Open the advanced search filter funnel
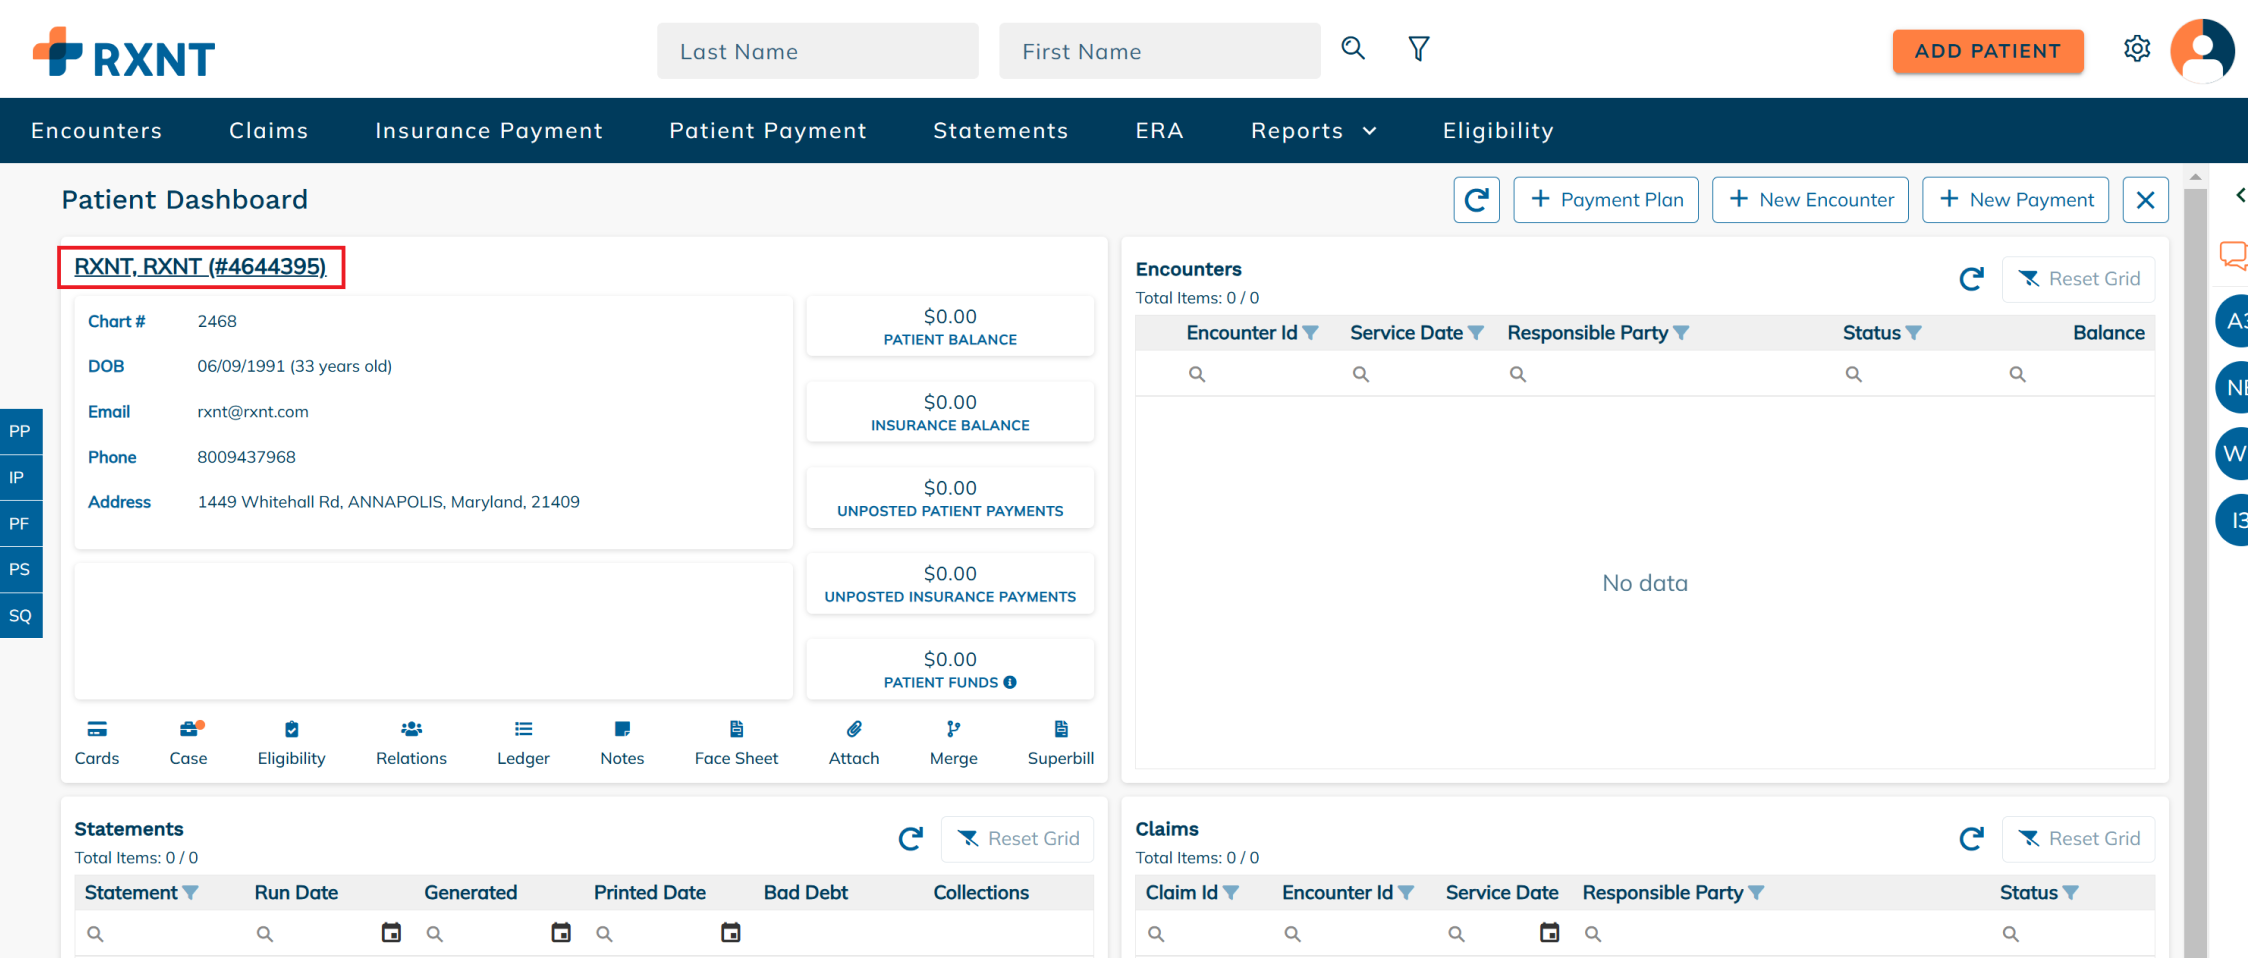 [x=1418, y=49]
